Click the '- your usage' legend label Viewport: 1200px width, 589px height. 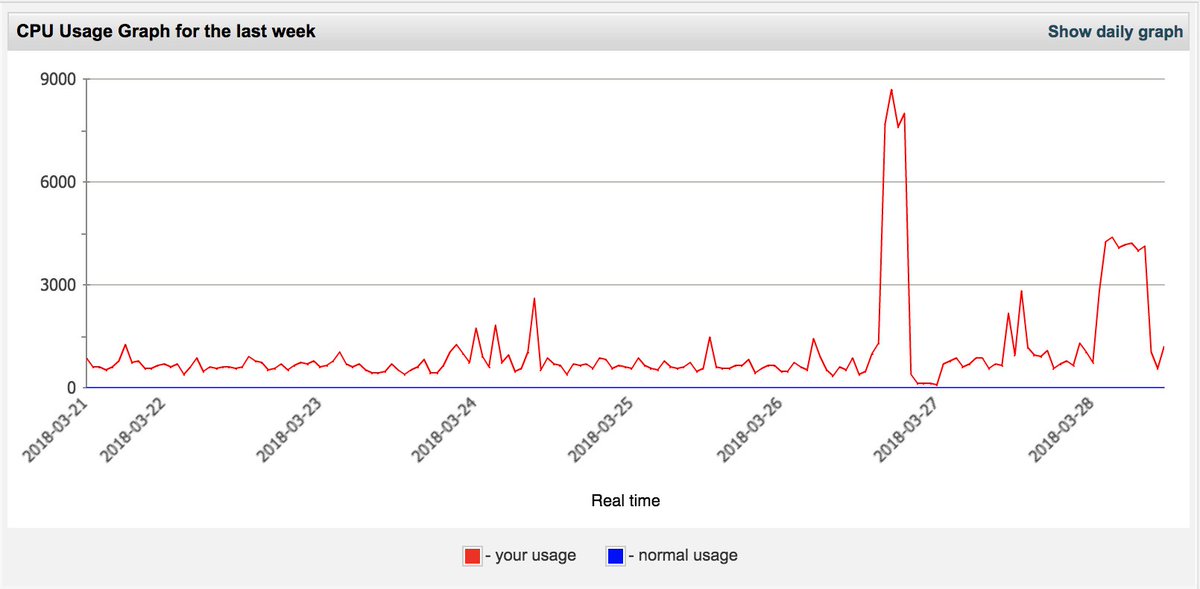531,555
